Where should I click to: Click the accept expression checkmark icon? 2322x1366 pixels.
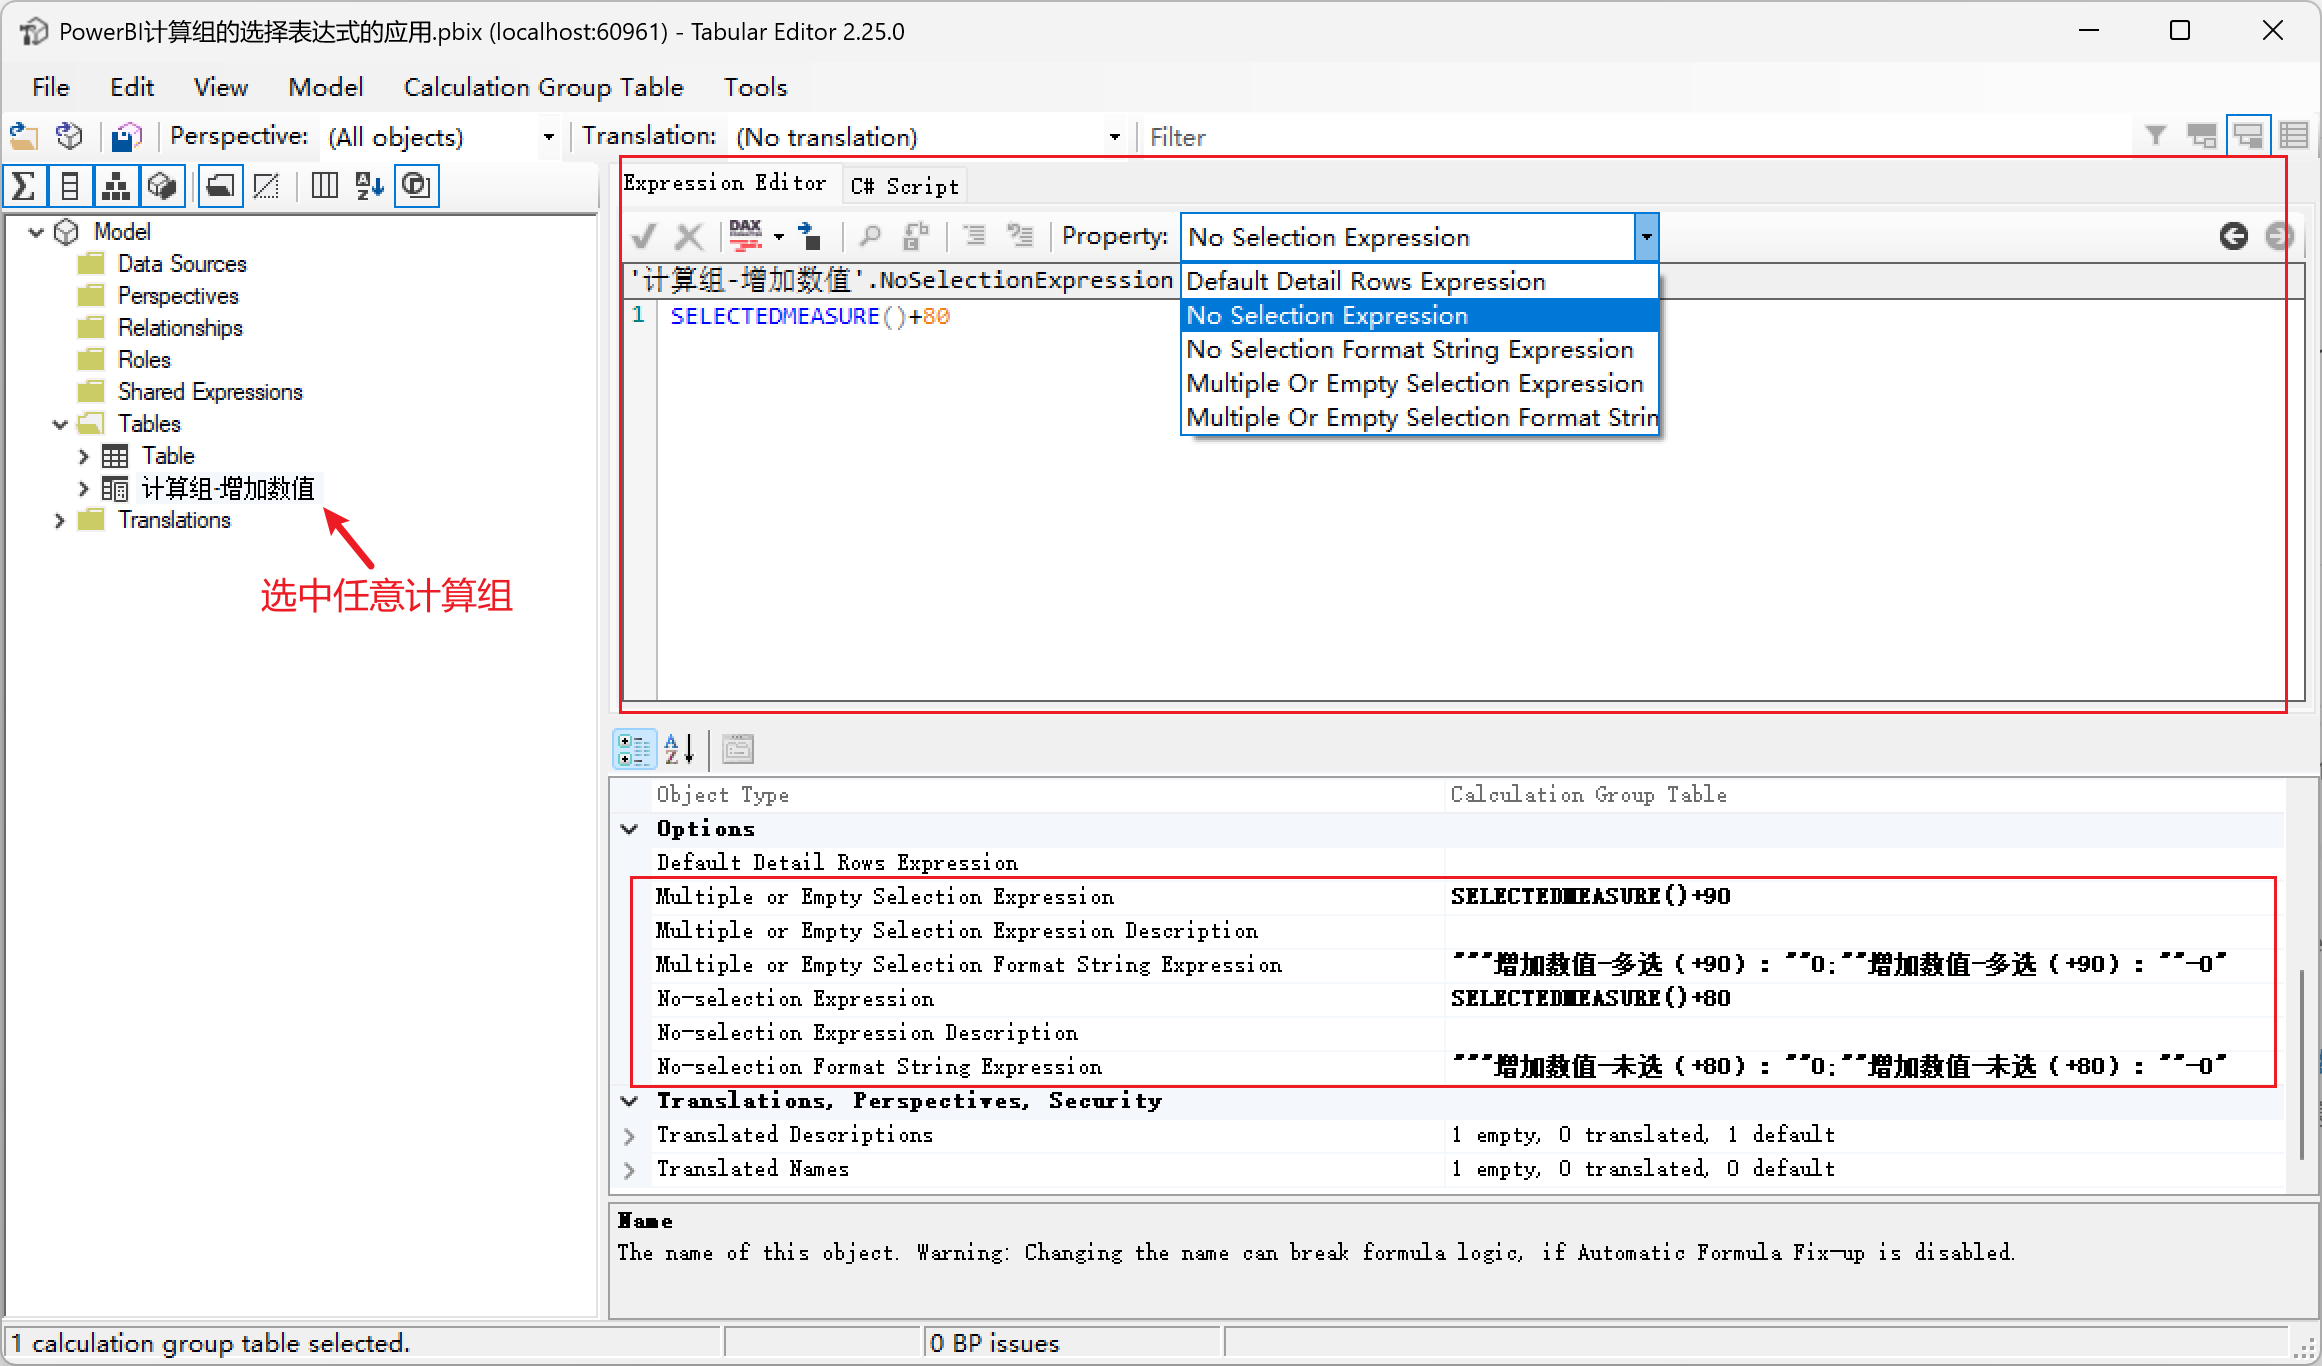click(x=644, y=237)
